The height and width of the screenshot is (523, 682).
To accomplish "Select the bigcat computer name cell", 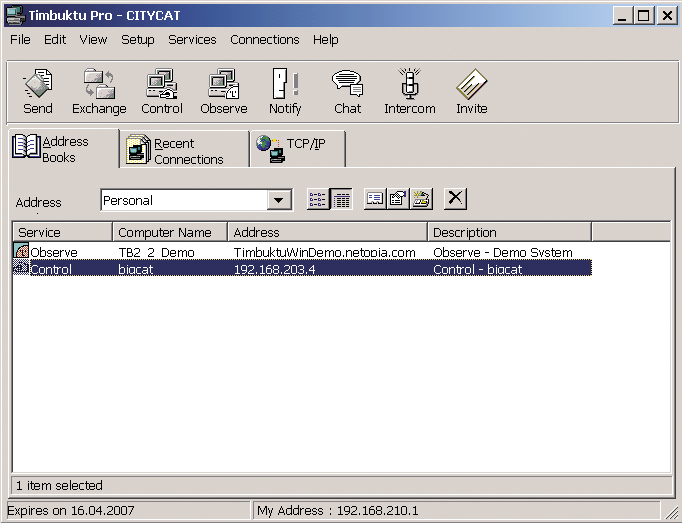I will tap(136, 269).
